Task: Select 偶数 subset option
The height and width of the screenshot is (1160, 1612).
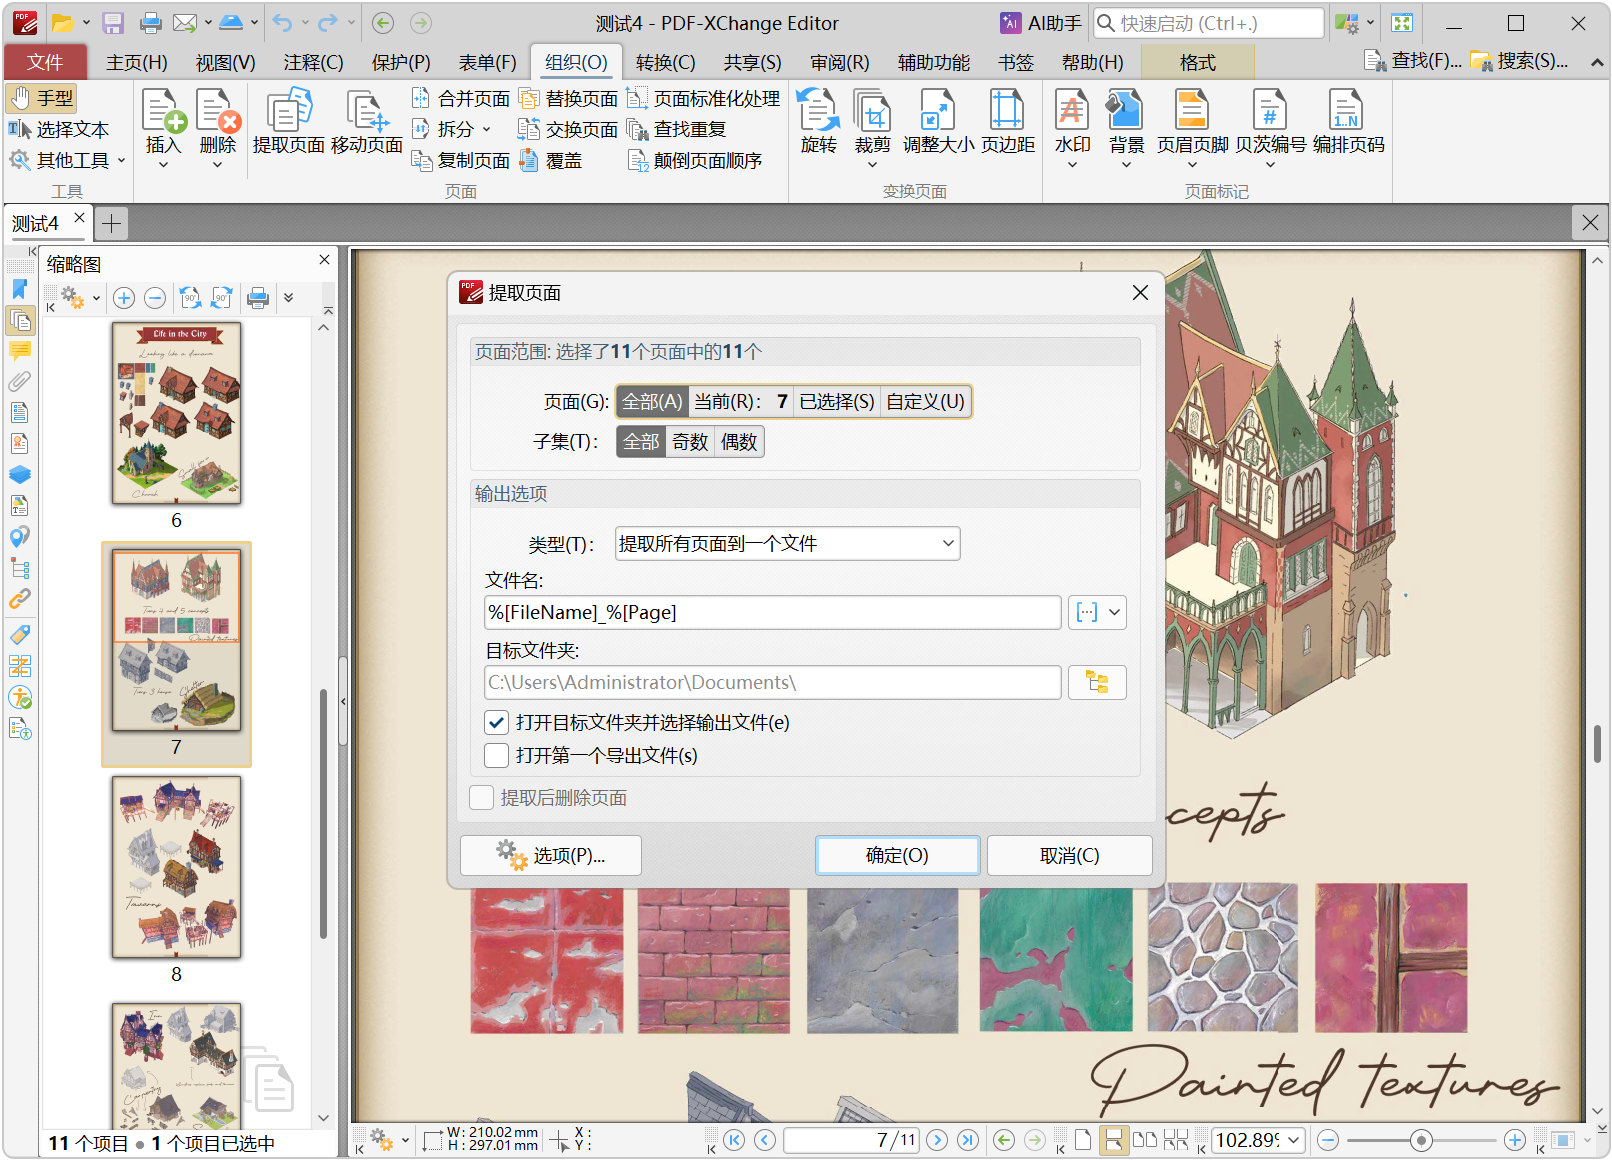Action: [x=739, y=442]
